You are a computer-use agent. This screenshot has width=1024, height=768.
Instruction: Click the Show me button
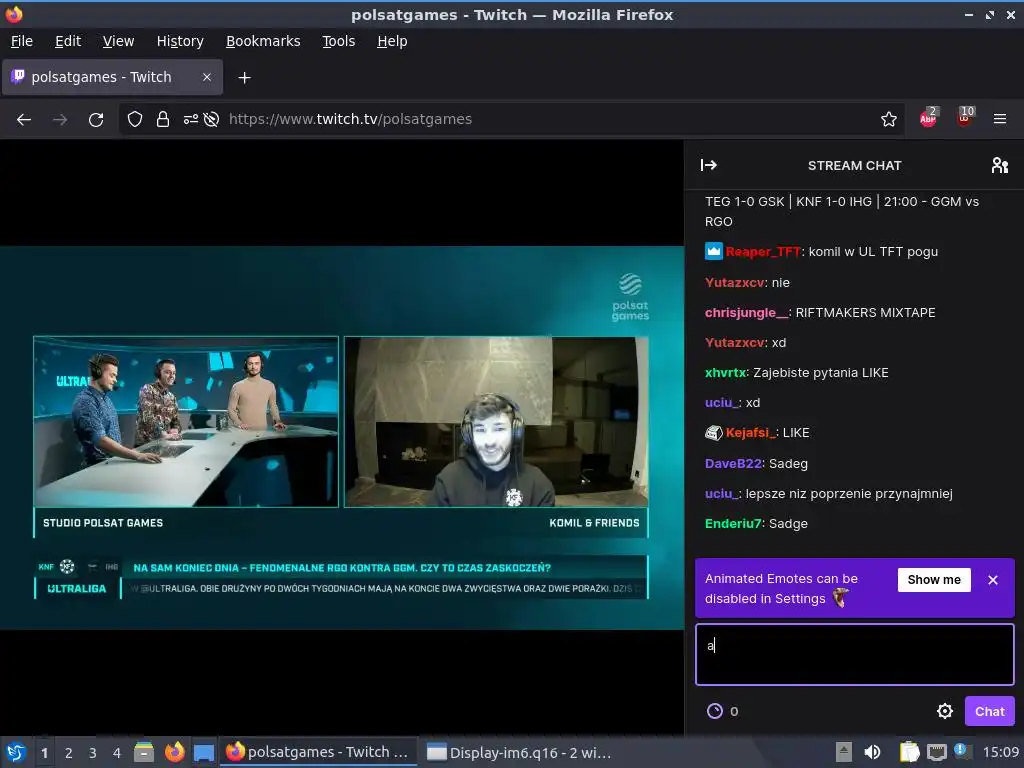934,580
